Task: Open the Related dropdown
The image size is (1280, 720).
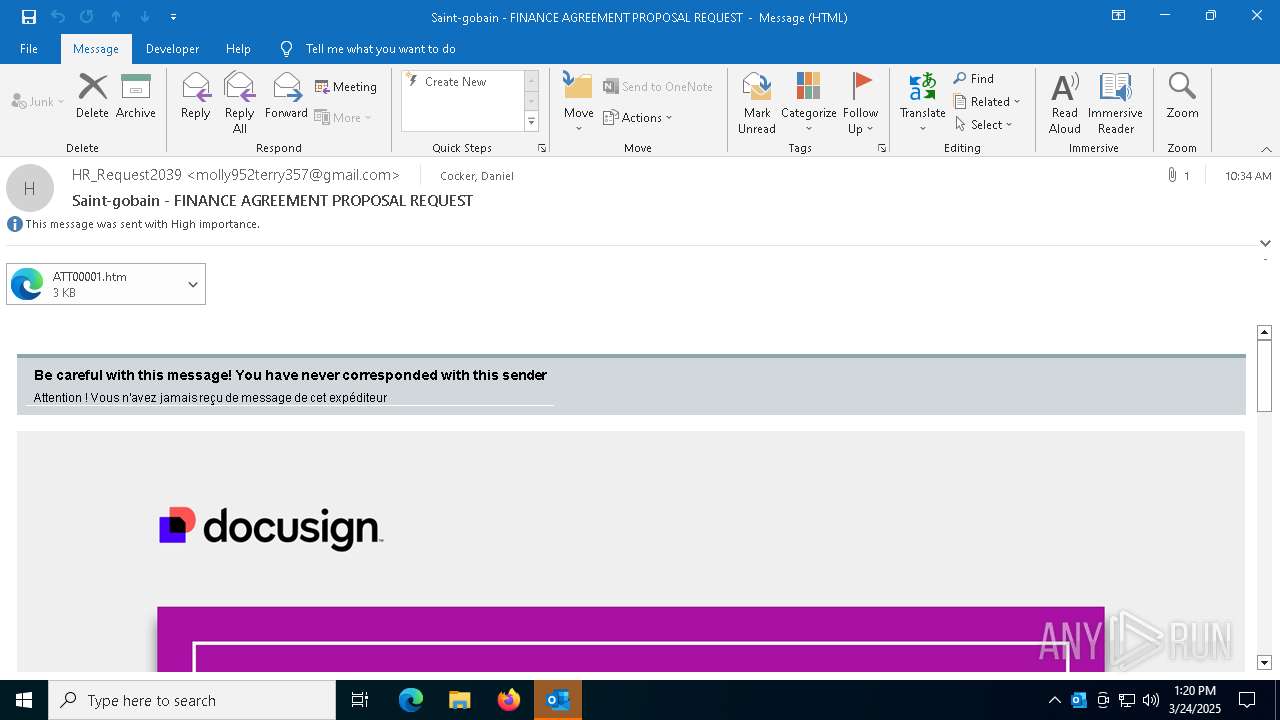Action: (987, 102)
